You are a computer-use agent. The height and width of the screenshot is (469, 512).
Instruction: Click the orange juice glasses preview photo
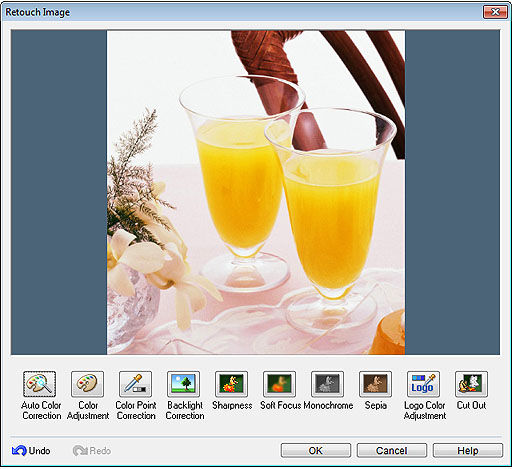coord(256,192)
